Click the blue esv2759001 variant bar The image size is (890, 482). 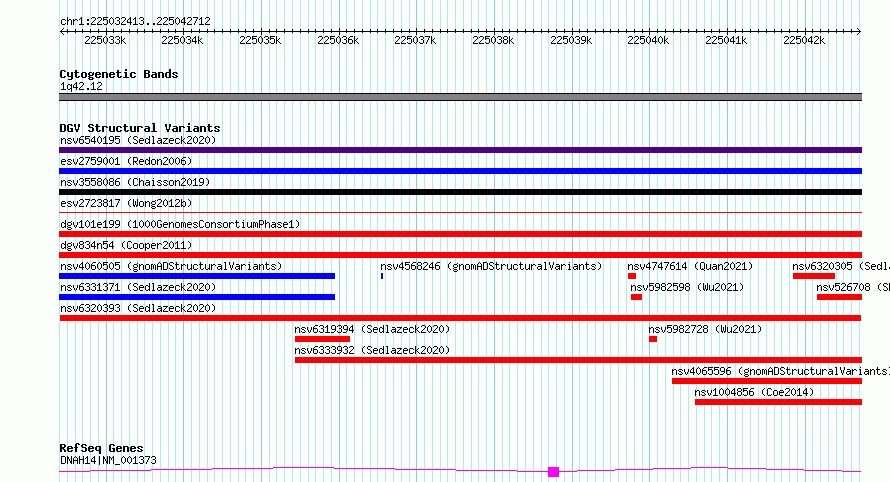pyautogui.click(x=460, y=171)
